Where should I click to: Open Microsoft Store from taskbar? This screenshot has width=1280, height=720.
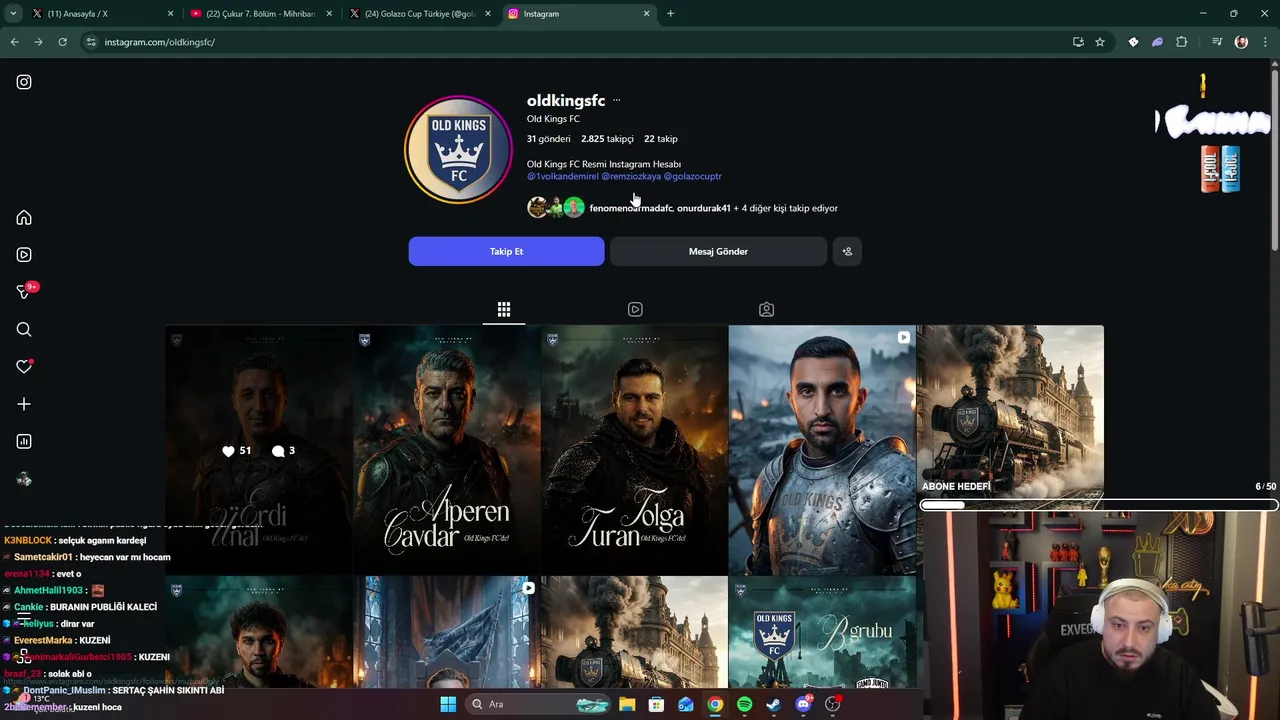click(656, 704)
